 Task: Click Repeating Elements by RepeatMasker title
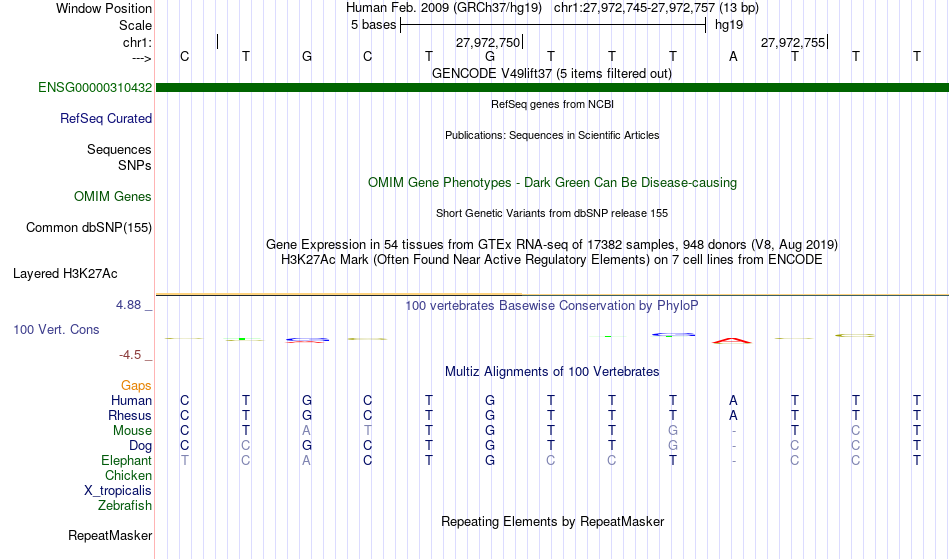click(x=553, y=521)
